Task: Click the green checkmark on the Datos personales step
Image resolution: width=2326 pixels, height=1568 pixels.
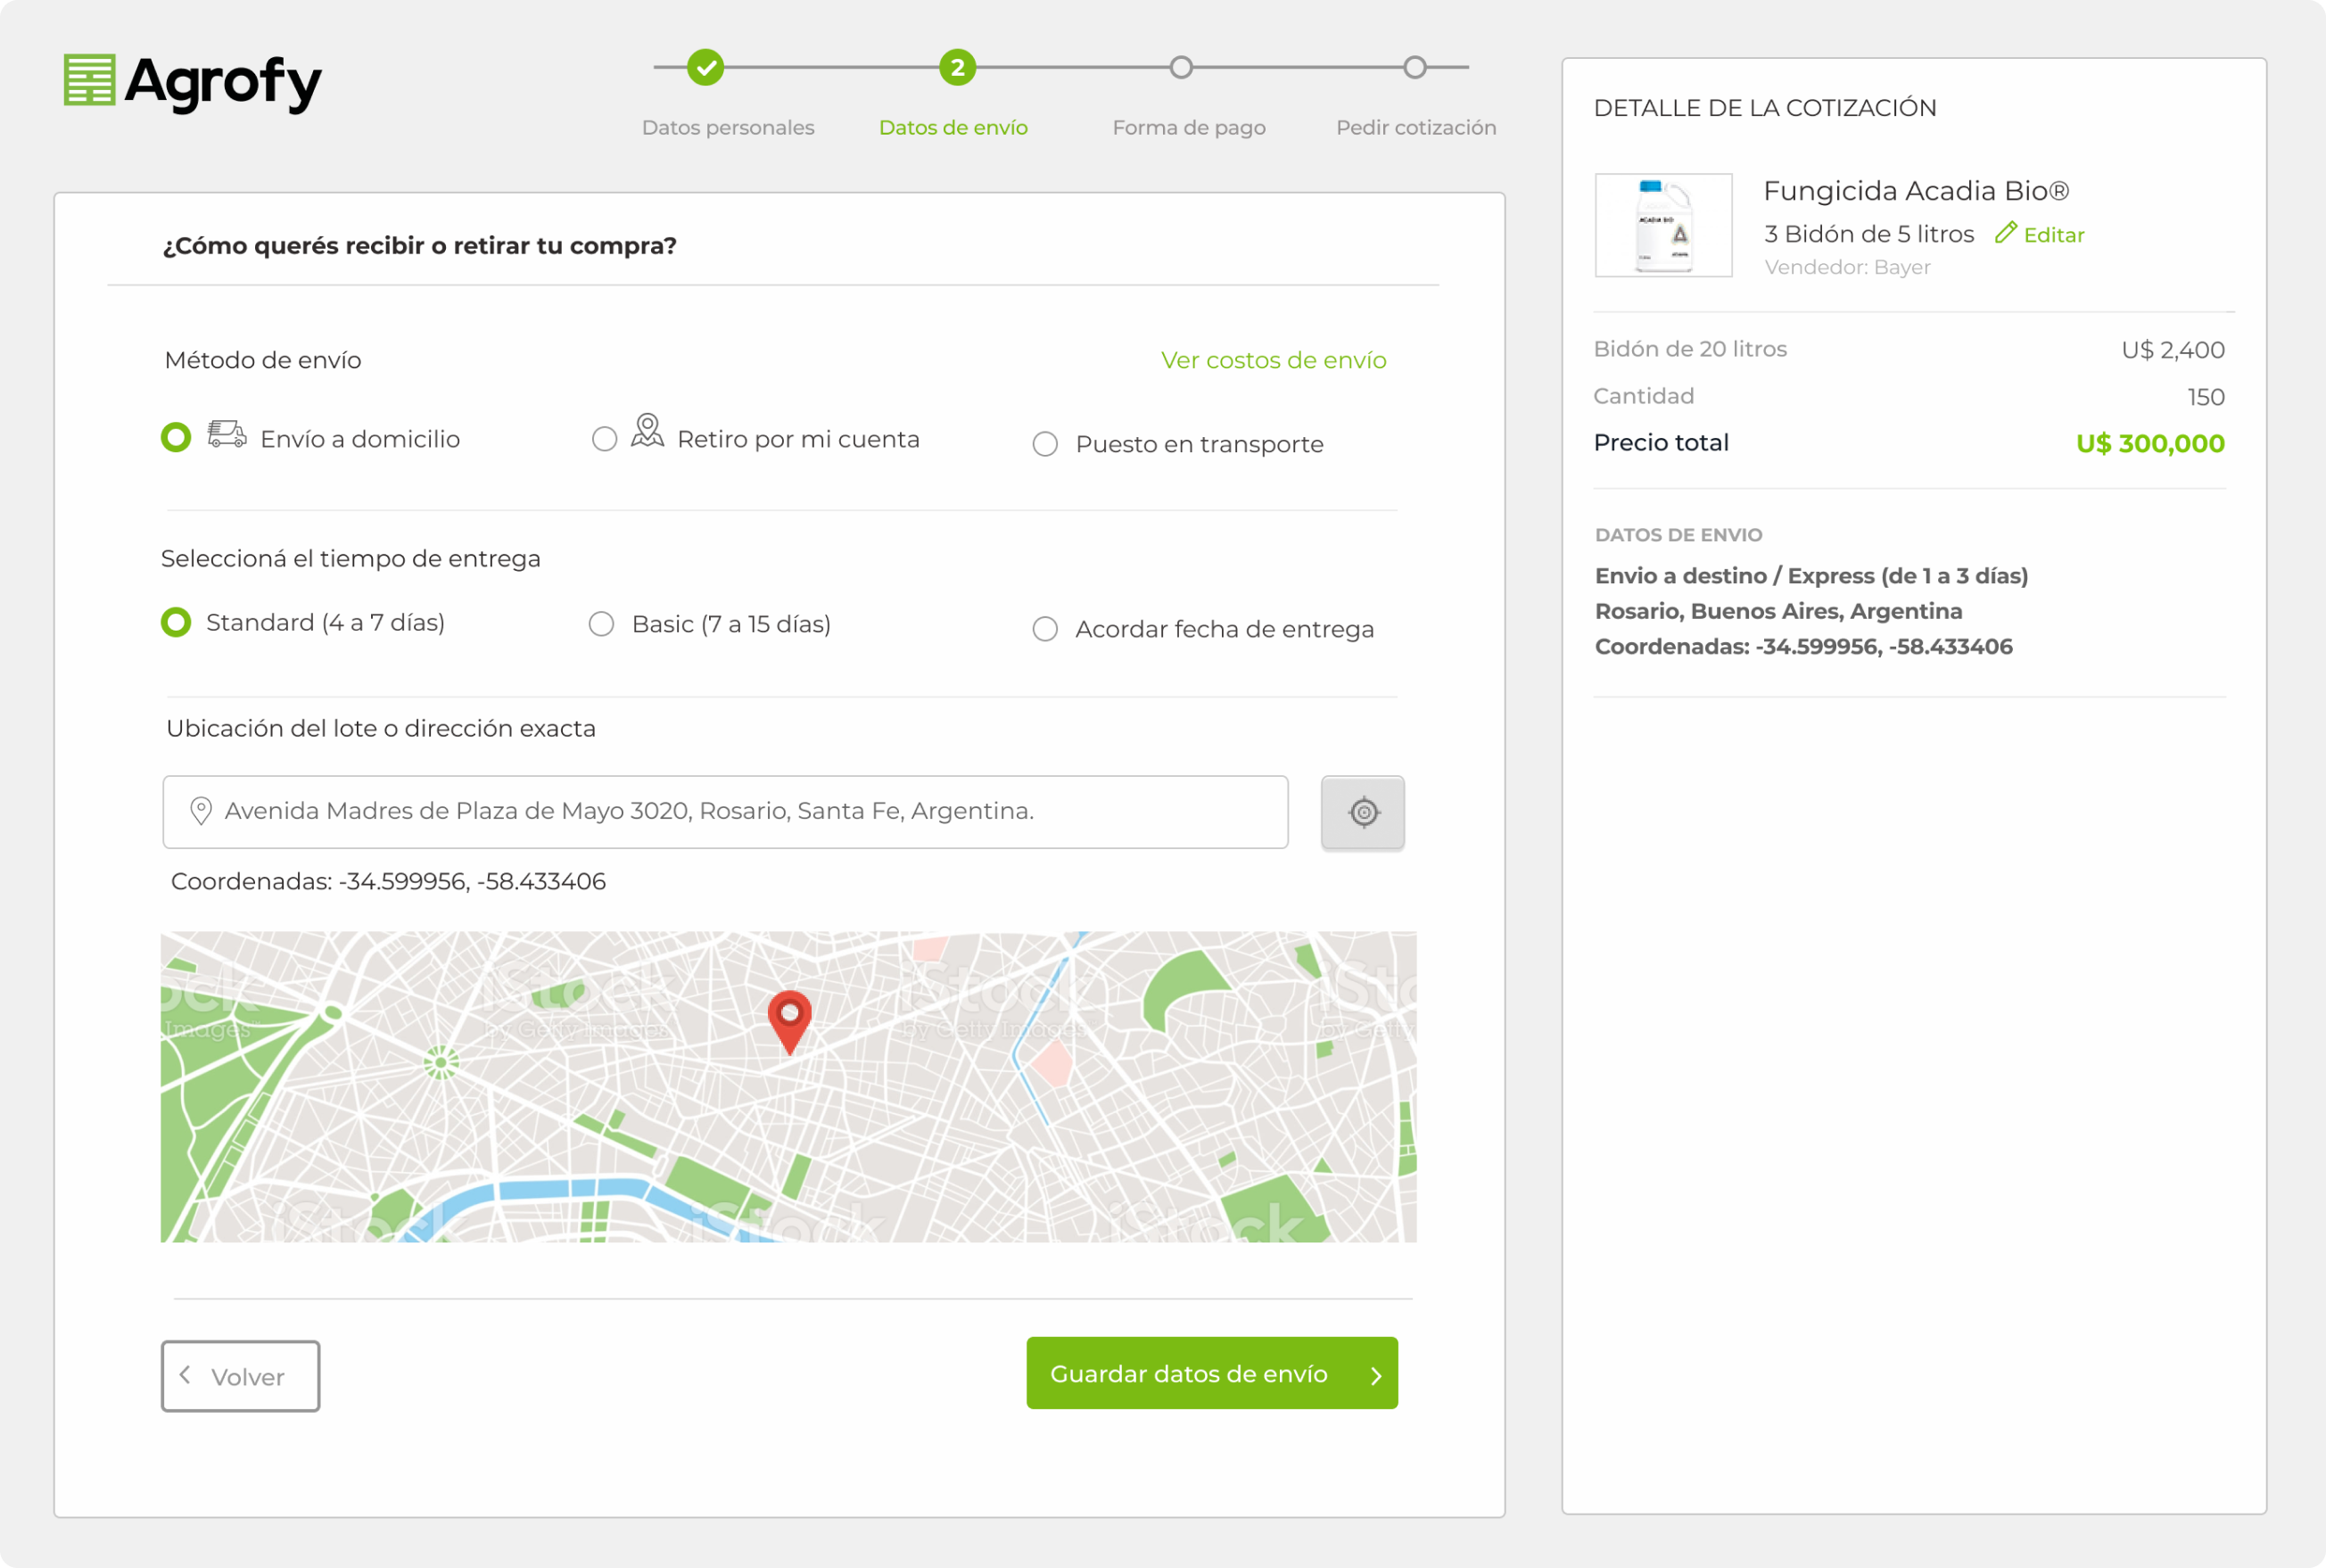Action: click(x=709, y=68)
